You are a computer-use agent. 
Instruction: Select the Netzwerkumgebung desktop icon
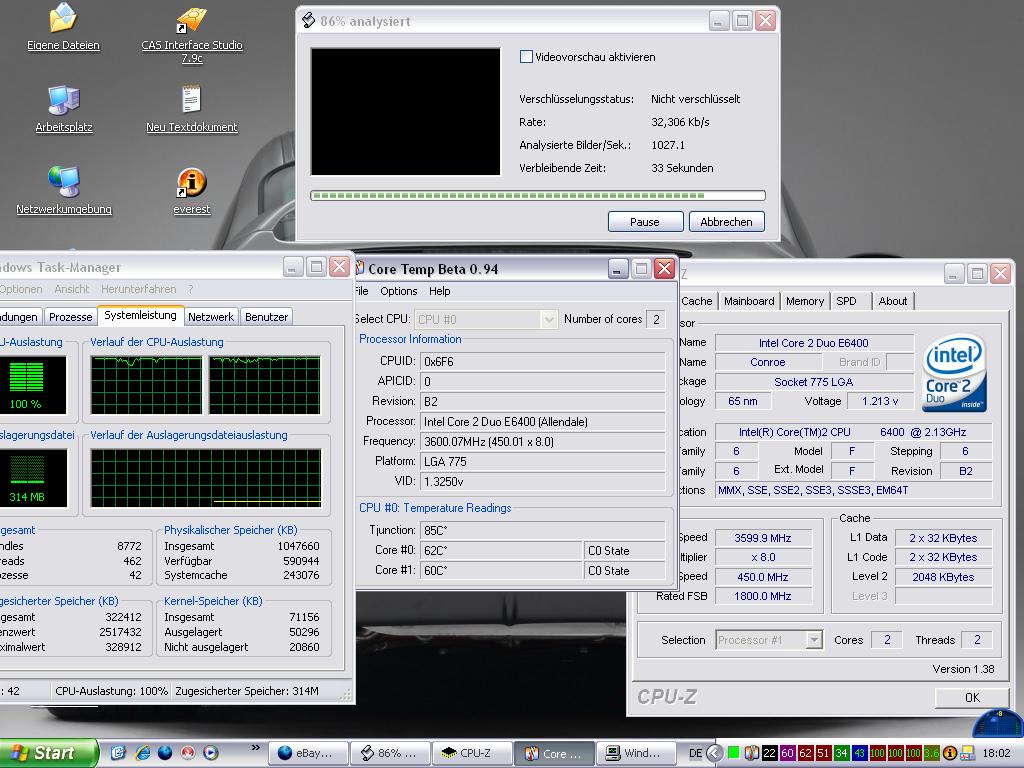63,191
